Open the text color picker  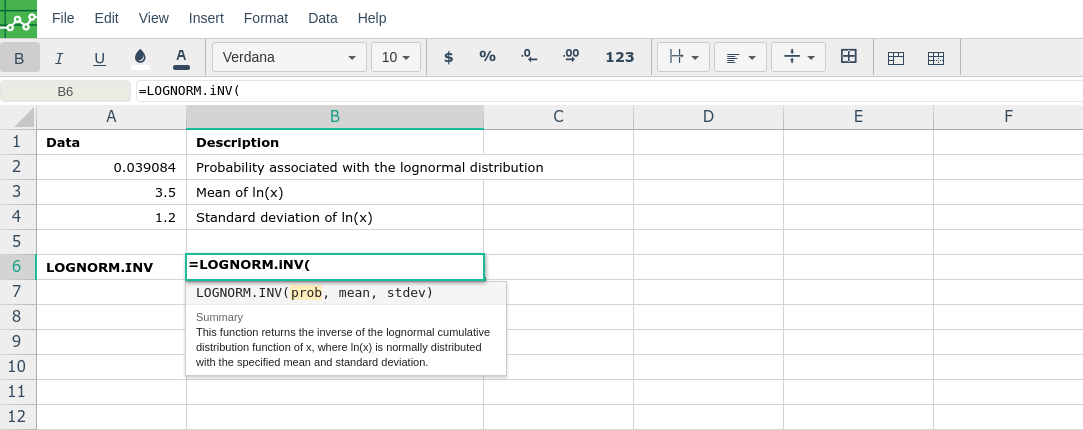tap(181, 58)
